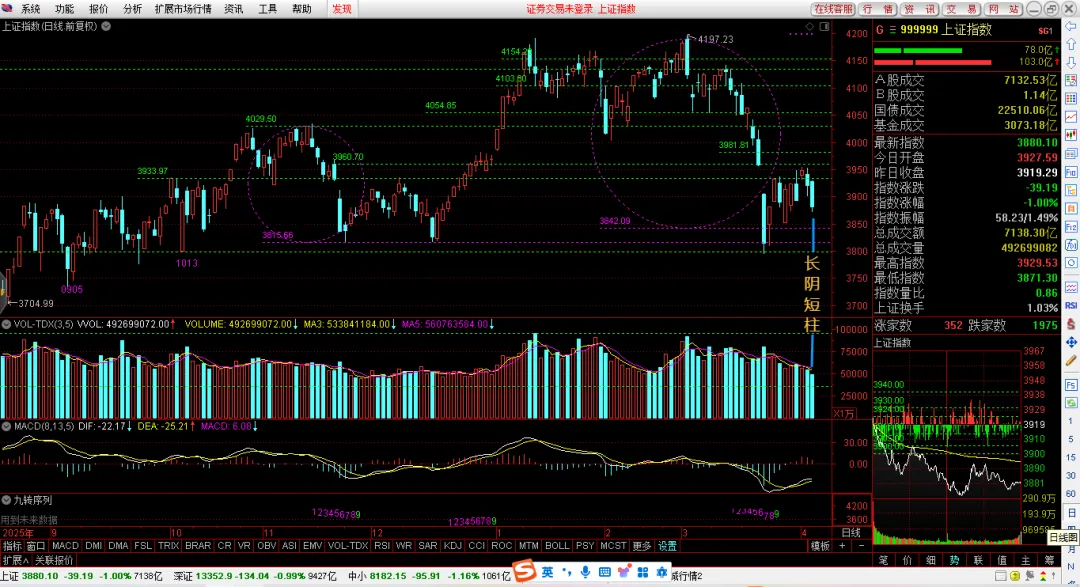
Task: Click the up arrow icon in the right sidebar
Action: point(1071,44)
